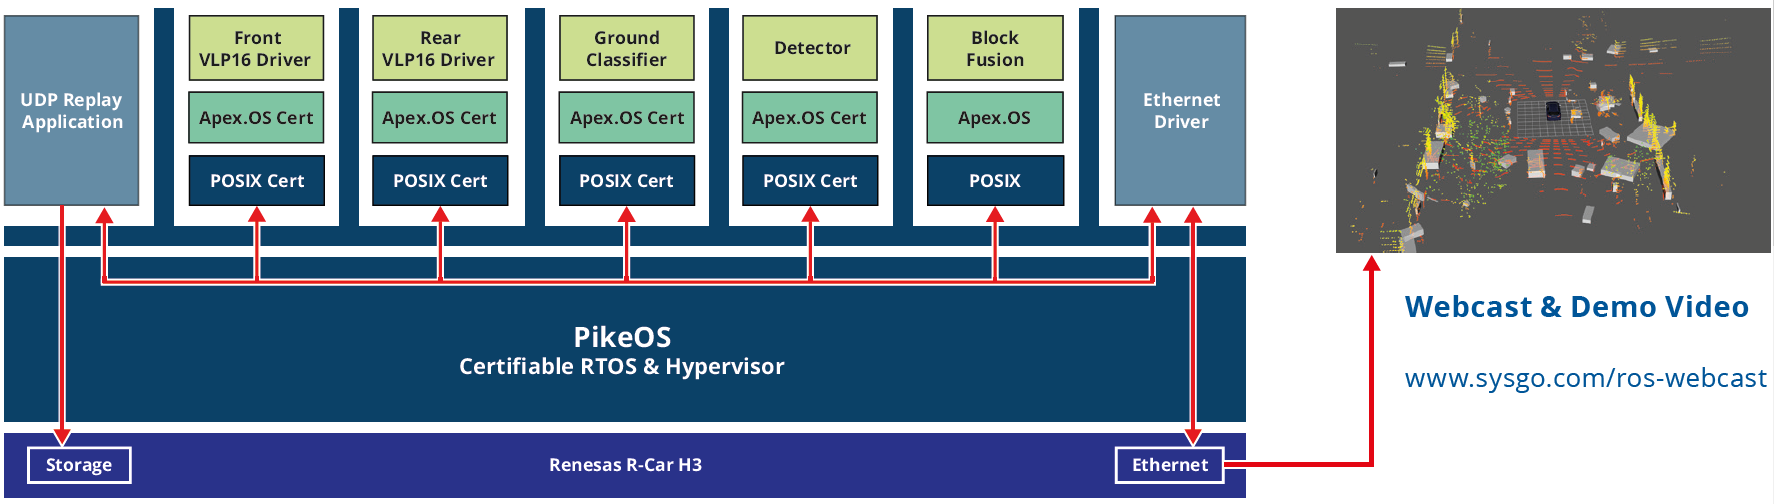Select the Front VLP16 Driver box

tap(257, 48)
